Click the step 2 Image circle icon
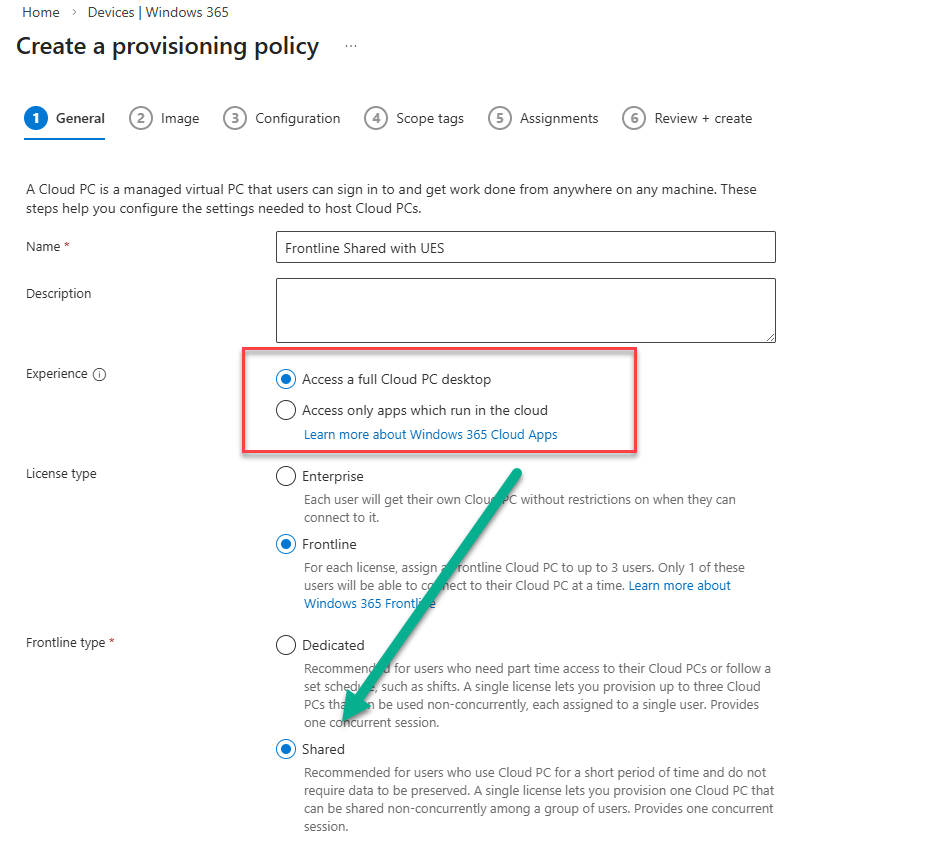The image size is (936, 852). pyautogui.click(x=140, y=118)
